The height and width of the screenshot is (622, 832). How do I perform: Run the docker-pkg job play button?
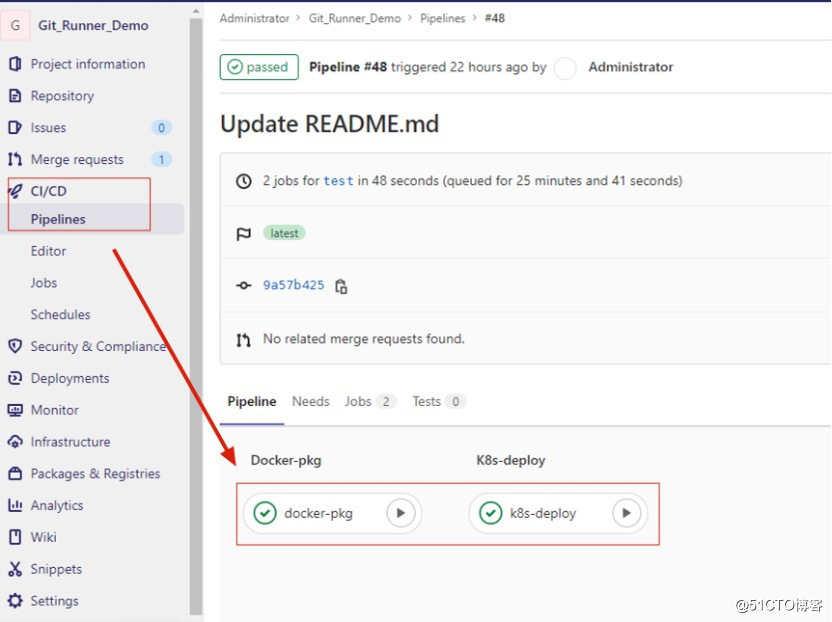[x=401, y=513]
